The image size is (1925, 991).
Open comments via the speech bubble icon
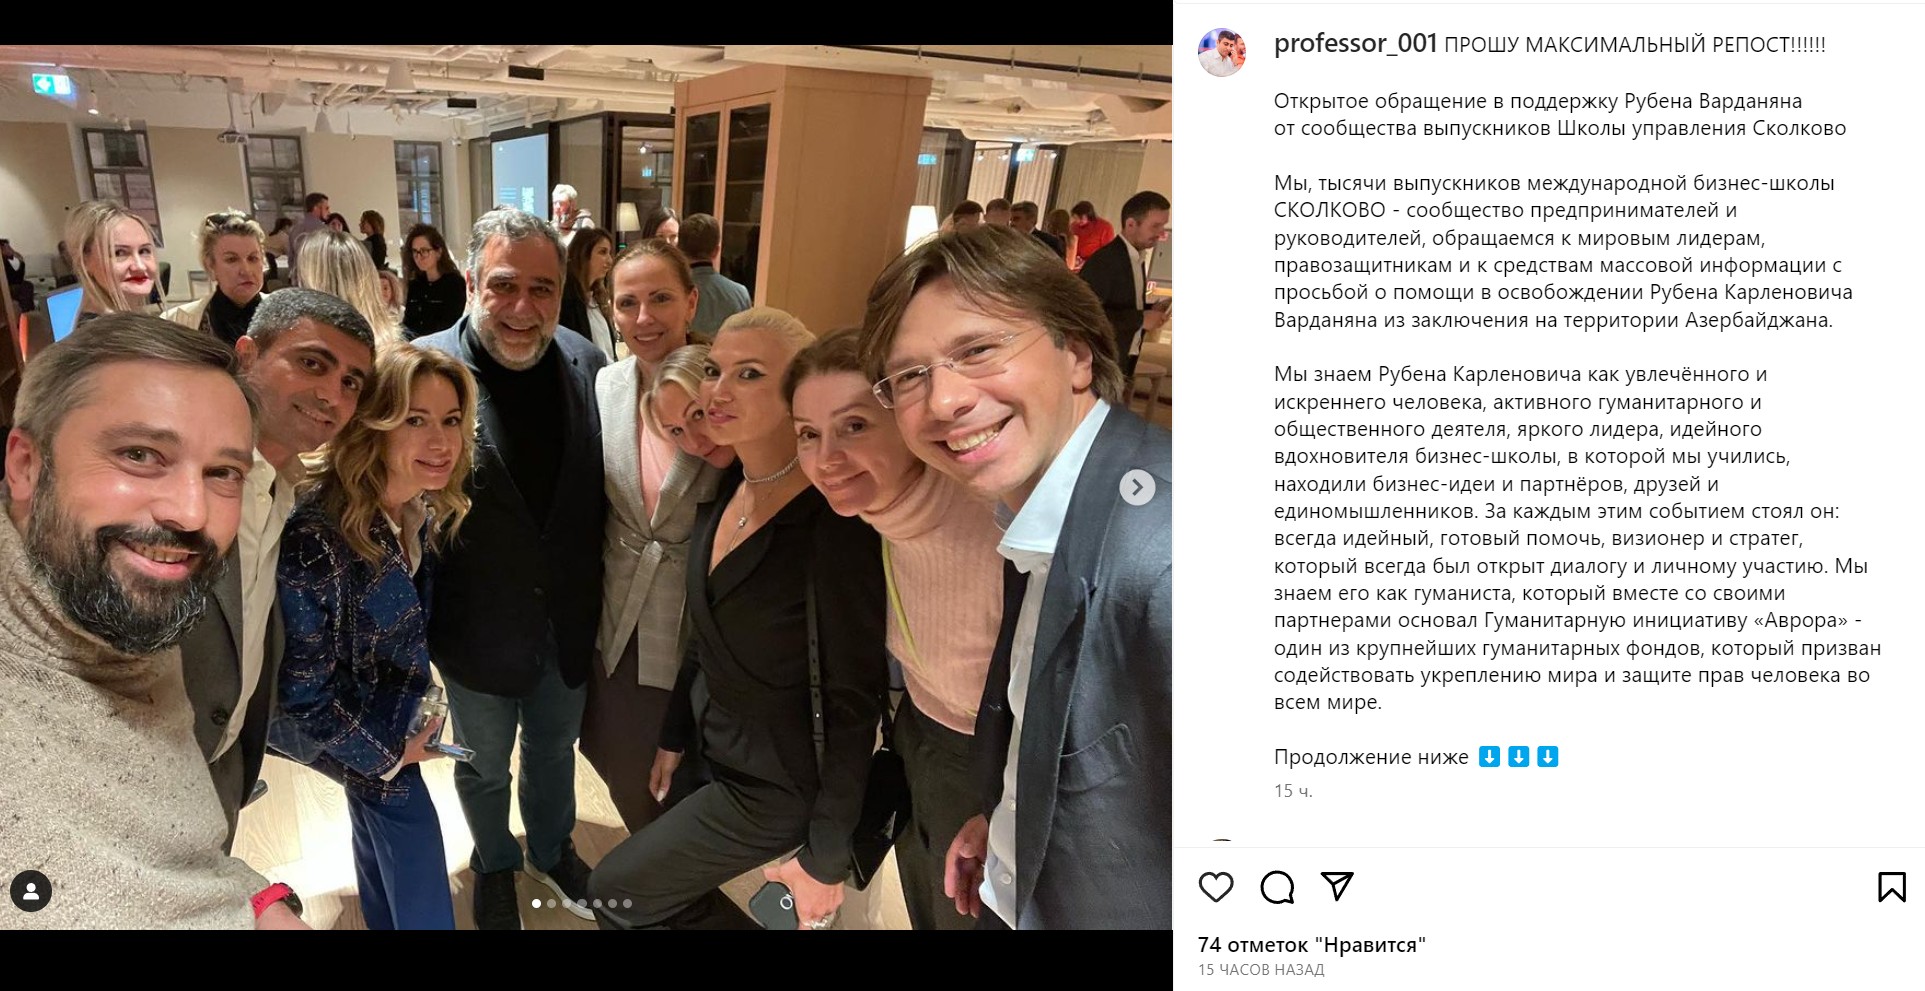coord(1277,887)
